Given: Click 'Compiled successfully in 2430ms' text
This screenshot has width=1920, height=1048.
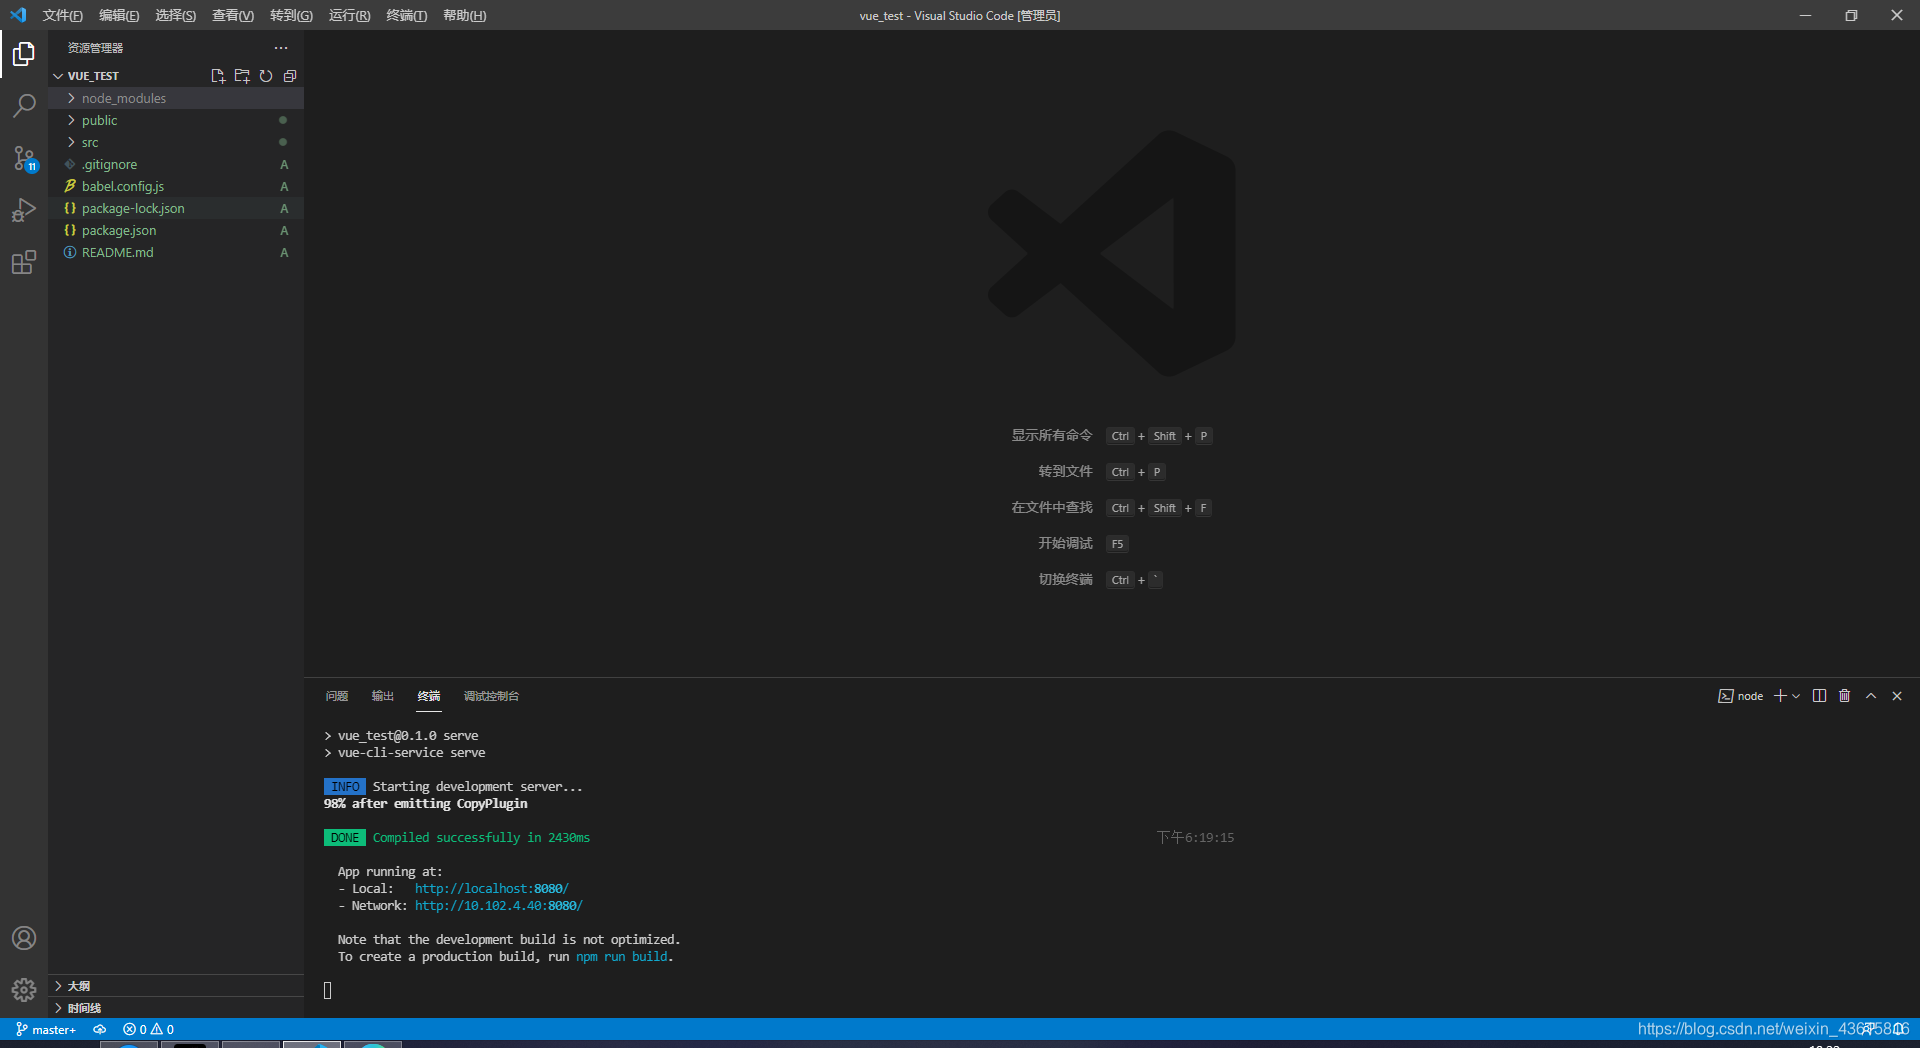Looking at the screenshot, I should (x=481, y=837).
